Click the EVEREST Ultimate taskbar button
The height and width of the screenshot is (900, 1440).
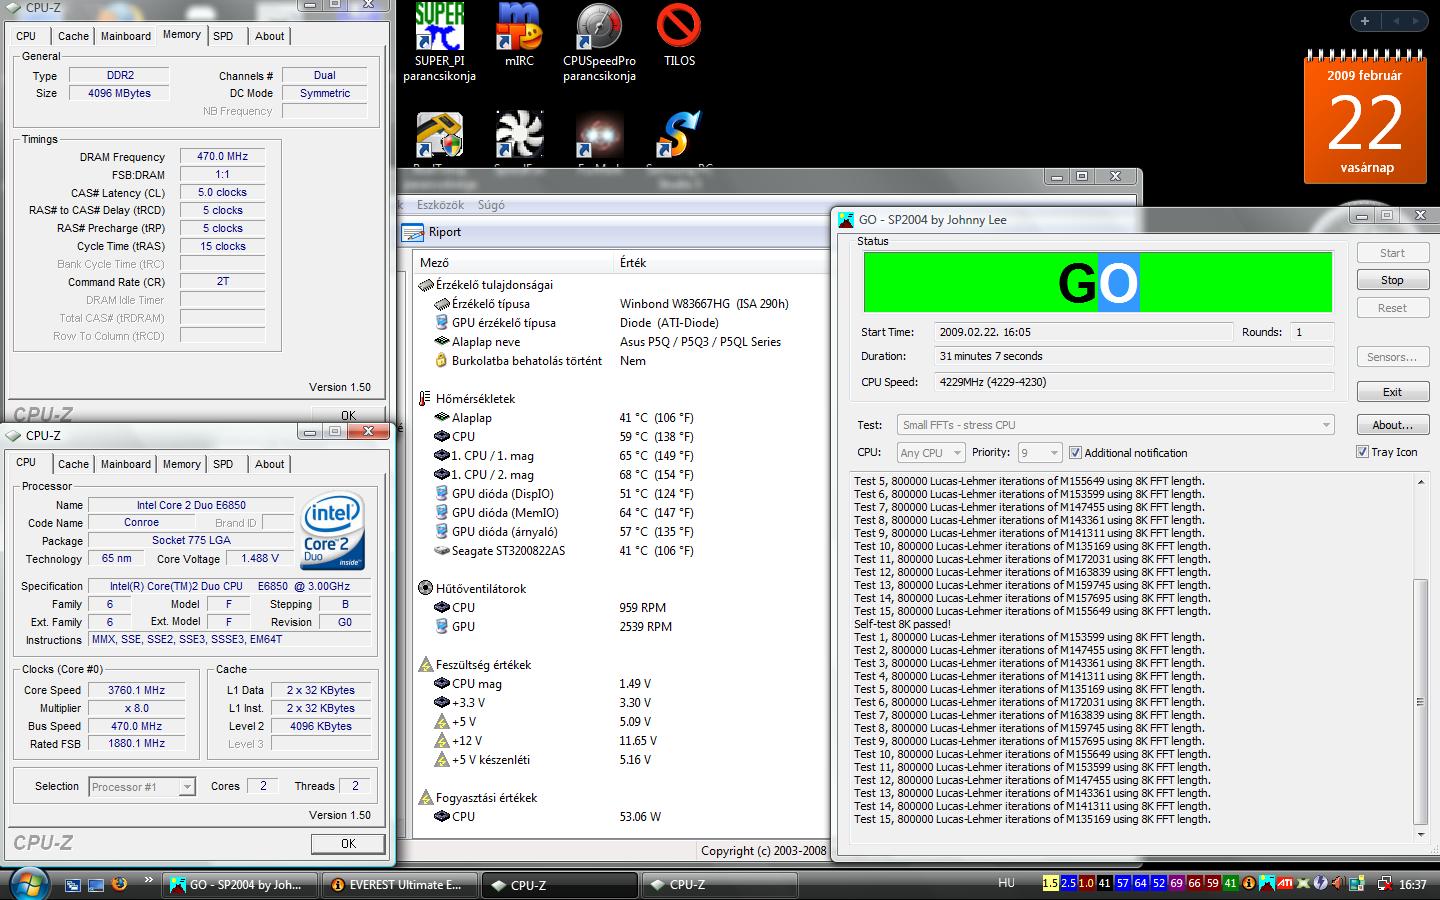[397, 885]
